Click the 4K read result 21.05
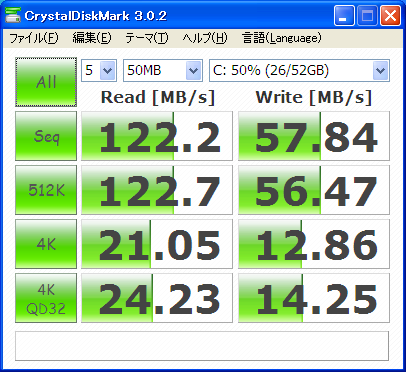Viewport: 406px width, 372px height. point(157,244)
